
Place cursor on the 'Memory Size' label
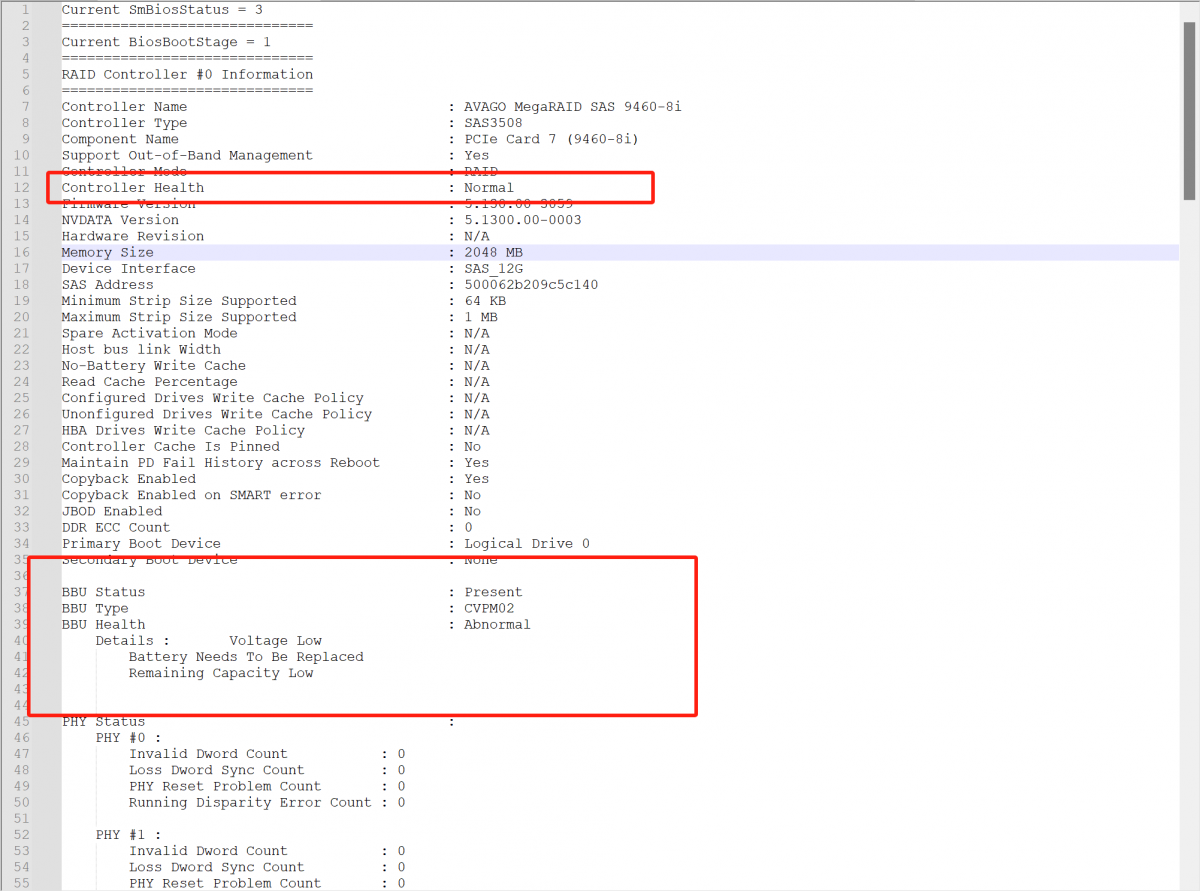click(107, 253)
